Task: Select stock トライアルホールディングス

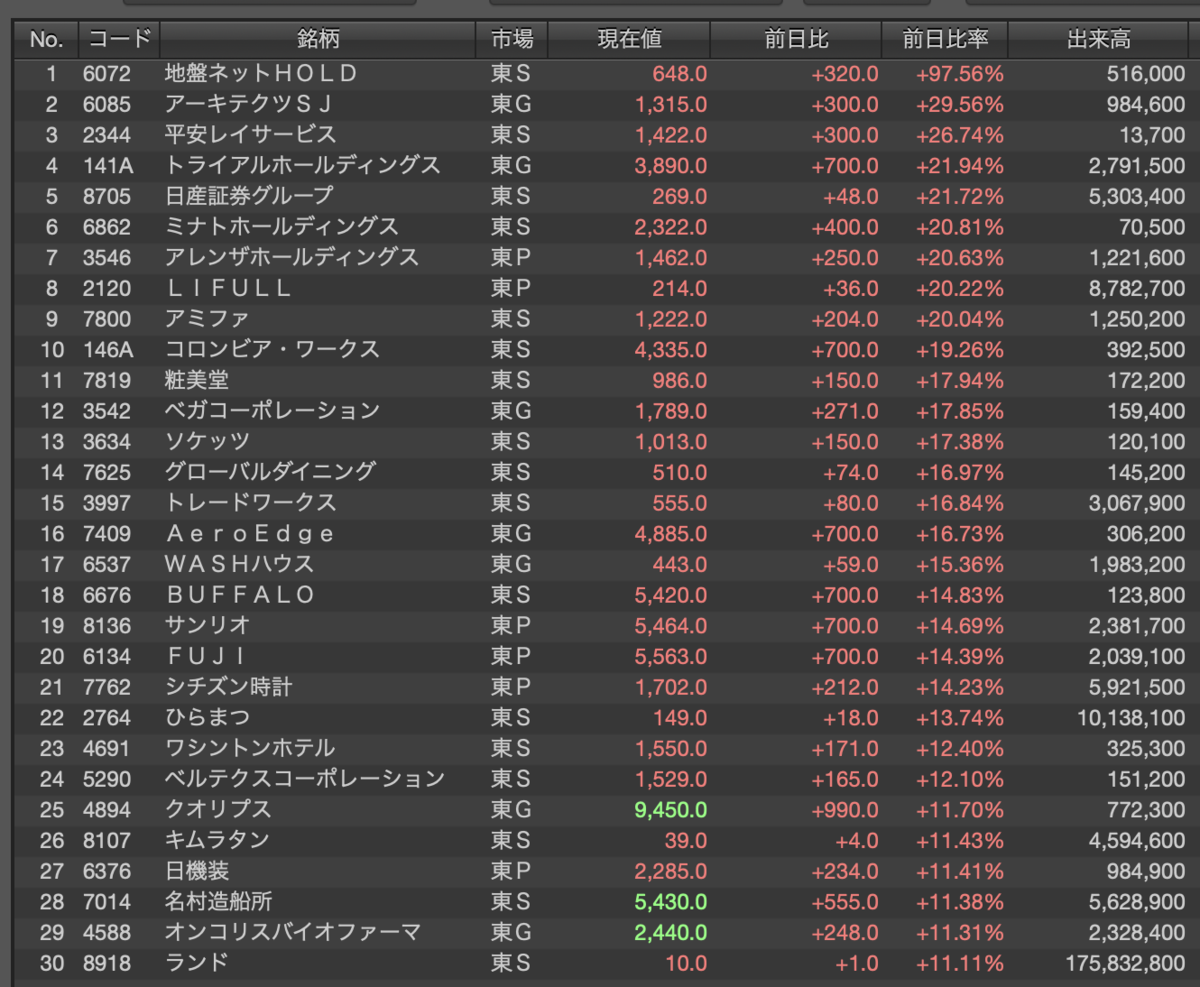Action: coord(302,166)
